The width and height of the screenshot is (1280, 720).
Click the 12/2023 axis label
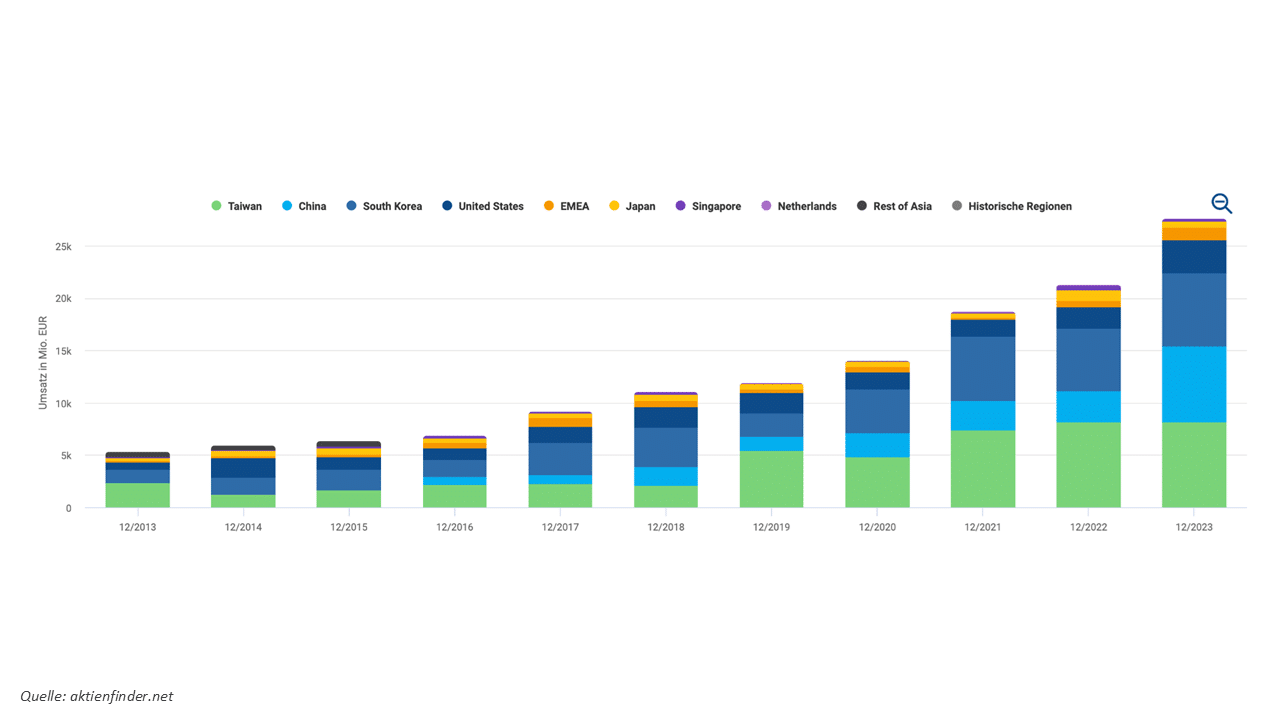[1194, 527]
